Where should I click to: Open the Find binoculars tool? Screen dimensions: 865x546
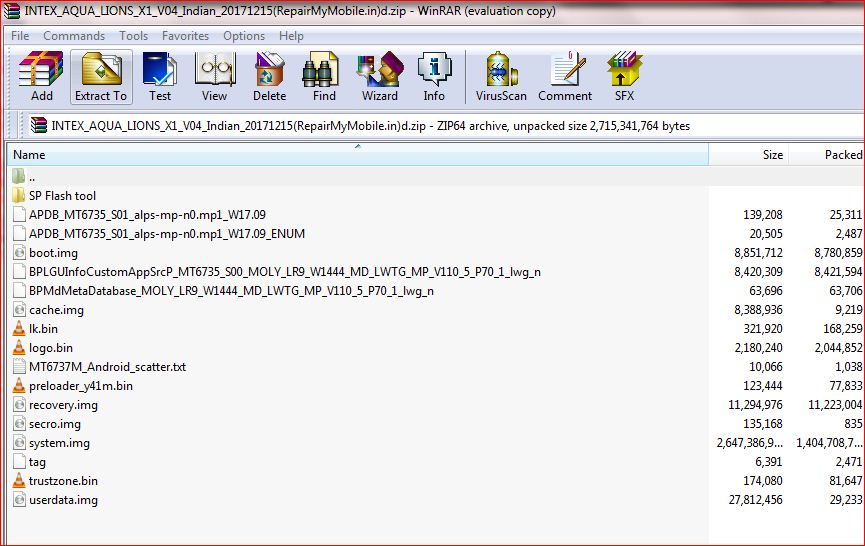coord(324,76)
